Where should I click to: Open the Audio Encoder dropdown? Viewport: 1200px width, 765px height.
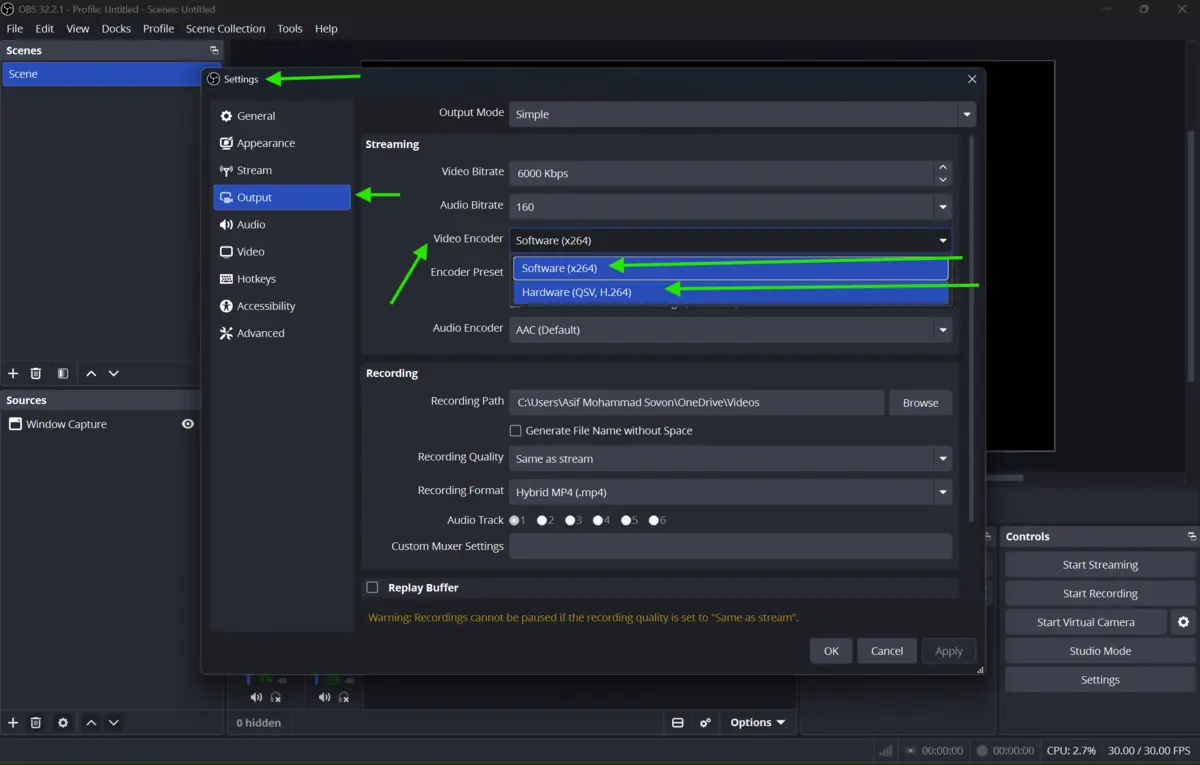coord(730,329)
